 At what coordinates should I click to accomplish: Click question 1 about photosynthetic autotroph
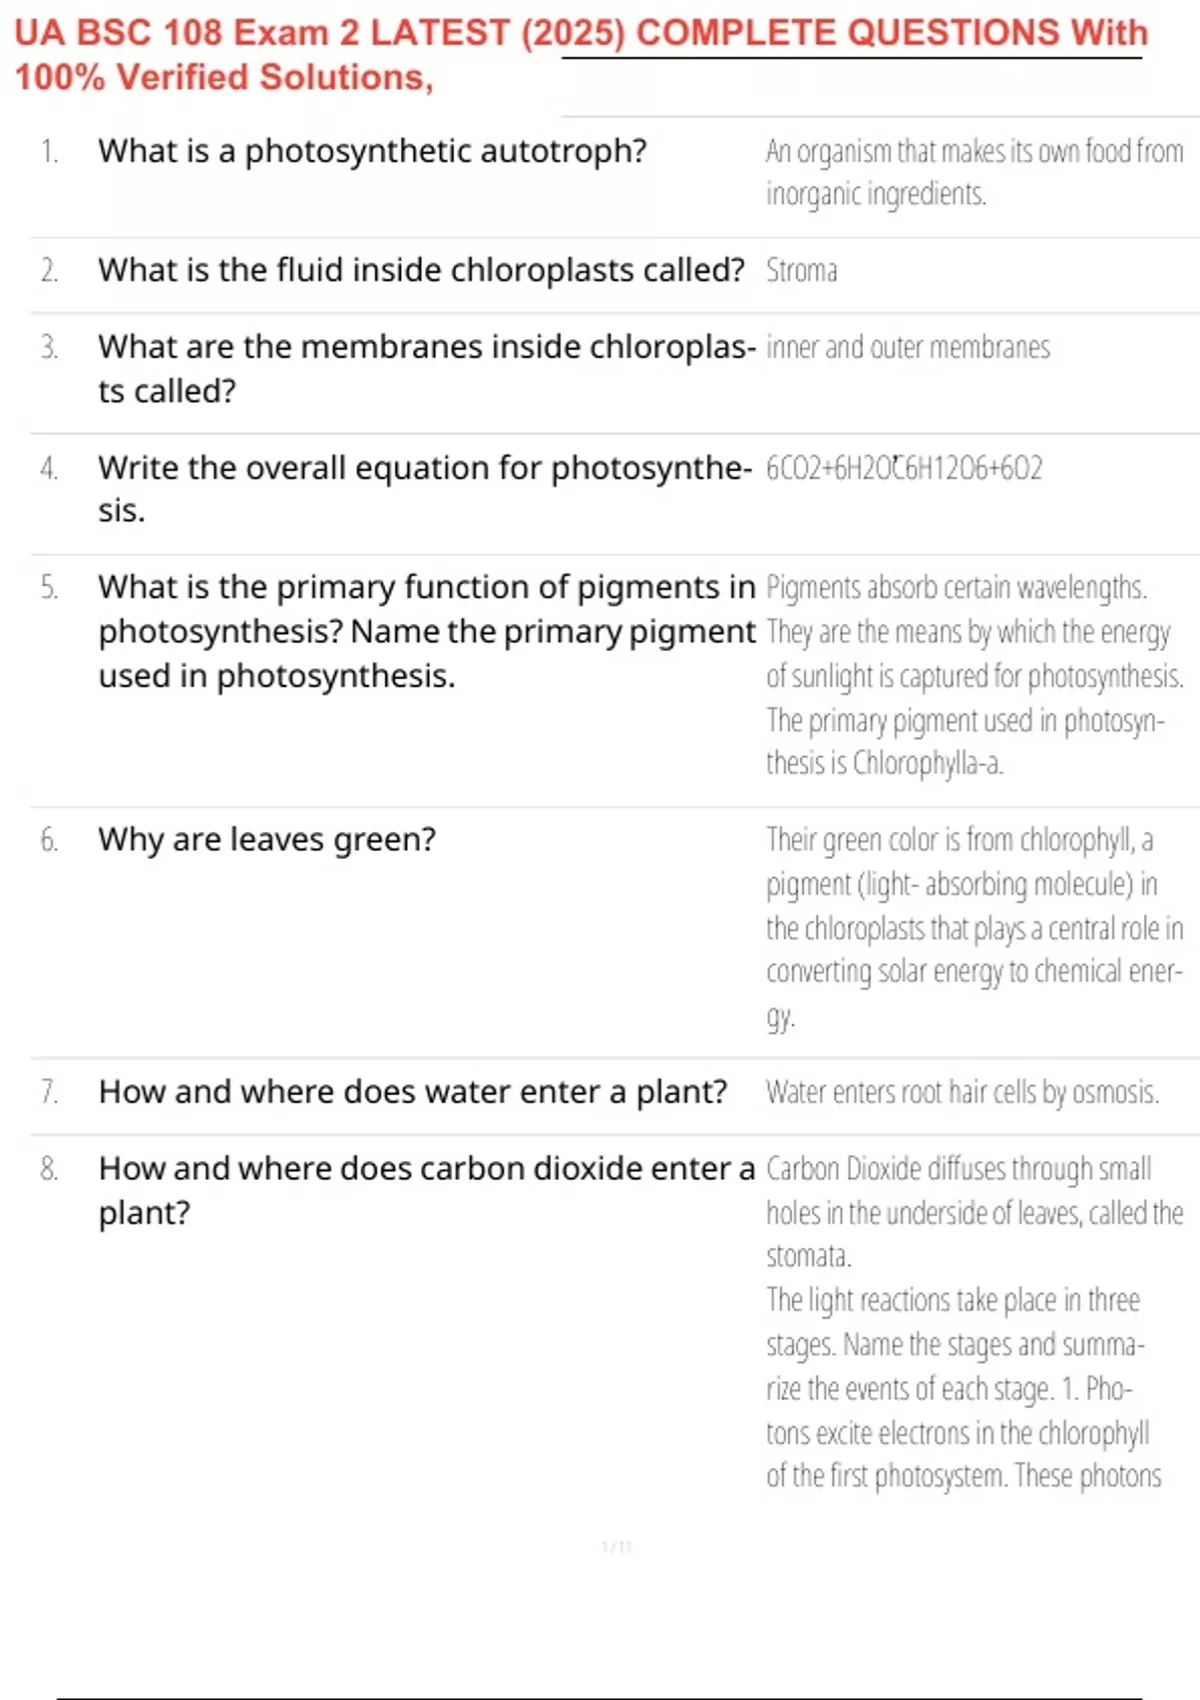[372, 151]
